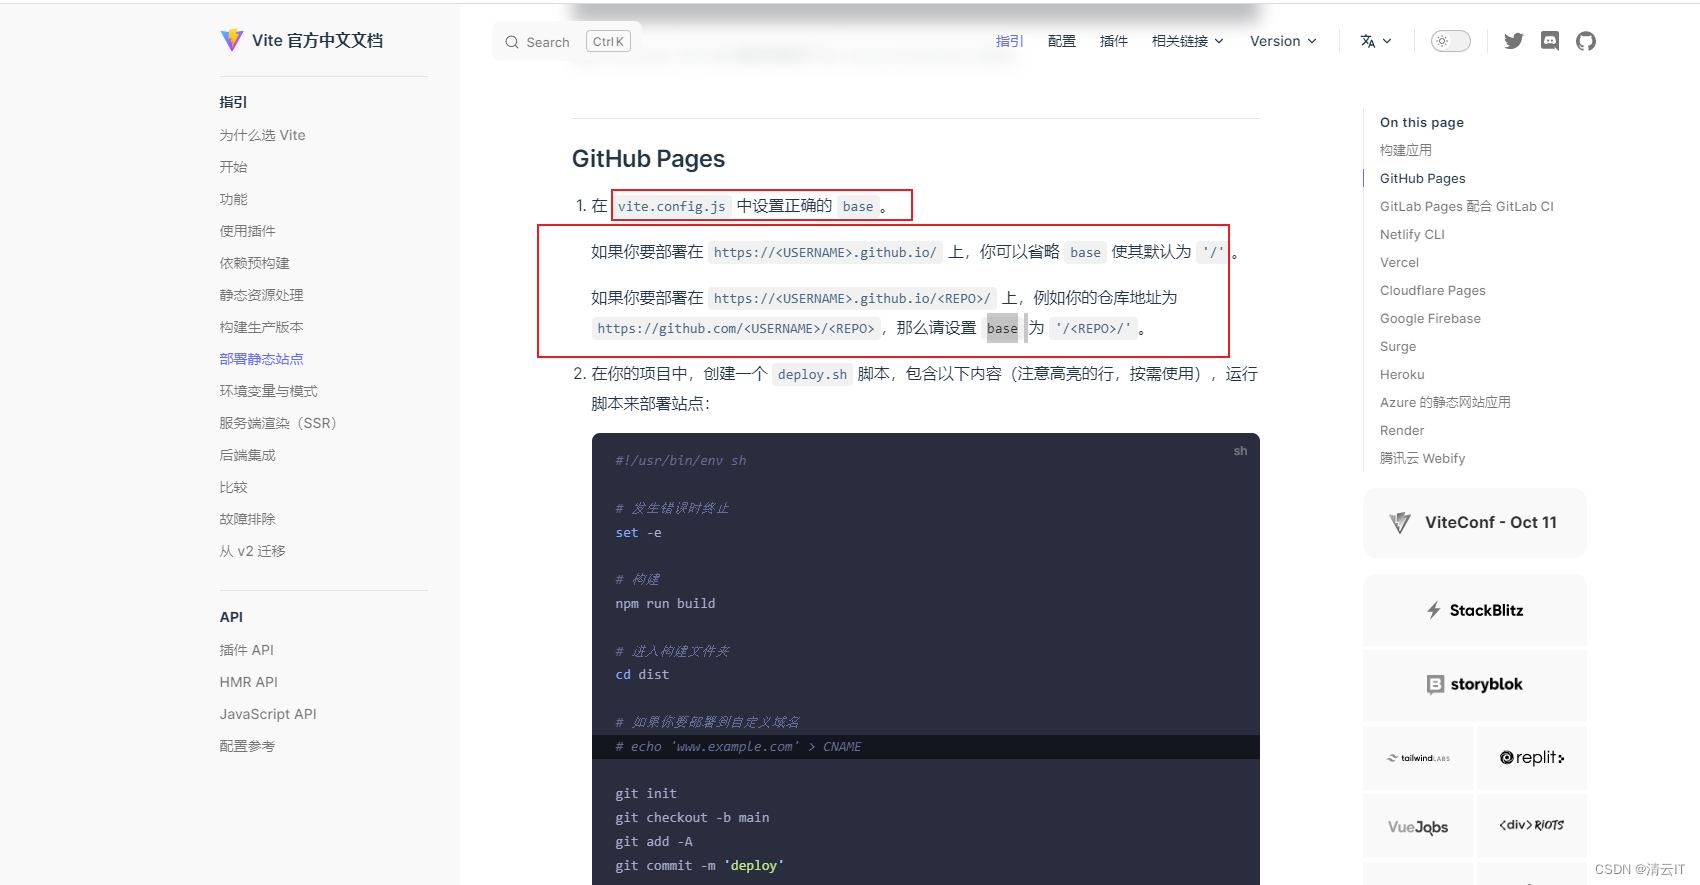Jump to Google Firebase in outline
The height and width of the screenshot is (885, 1700).
point(1431,318)
